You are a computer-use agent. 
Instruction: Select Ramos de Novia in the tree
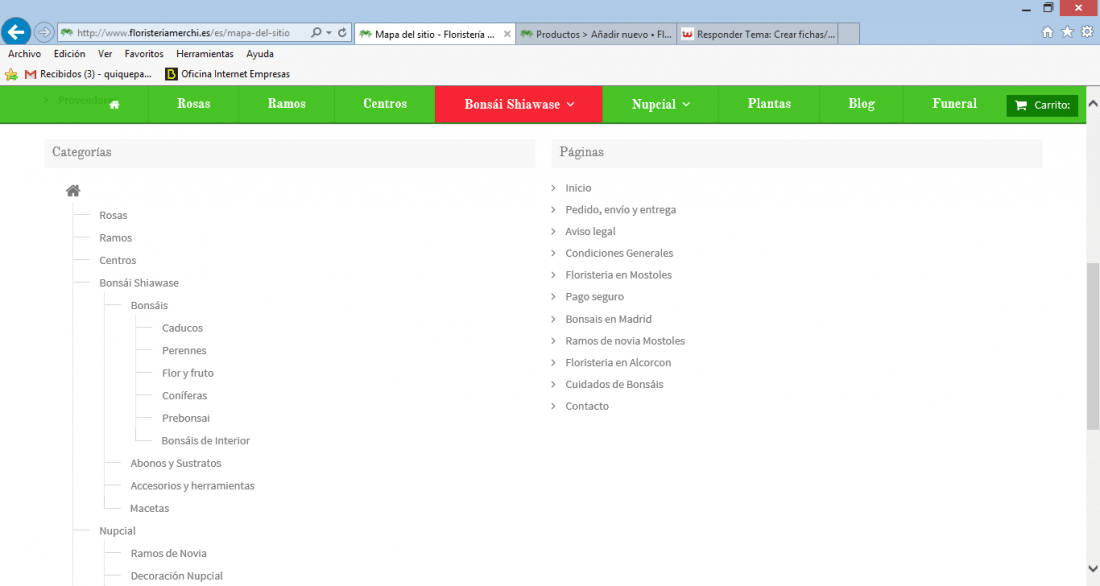168,553
